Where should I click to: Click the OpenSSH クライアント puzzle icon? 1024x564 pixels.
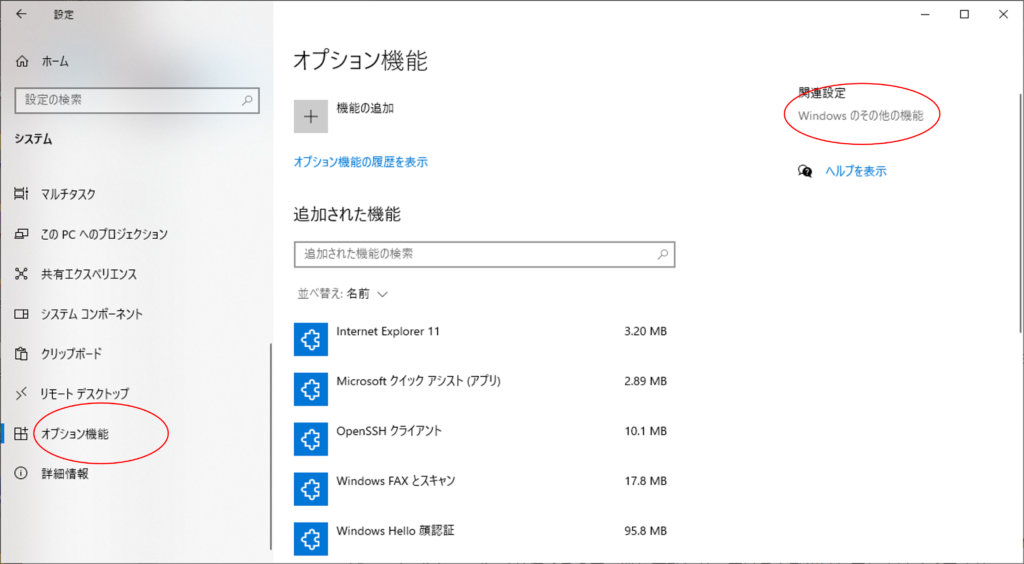310,439
